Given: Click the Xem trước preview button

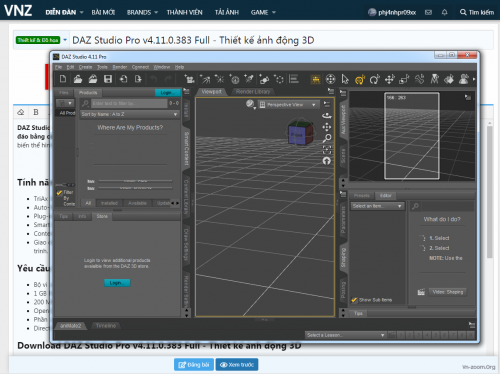Looking at the screenshot, I should click(x=237, y=365).
